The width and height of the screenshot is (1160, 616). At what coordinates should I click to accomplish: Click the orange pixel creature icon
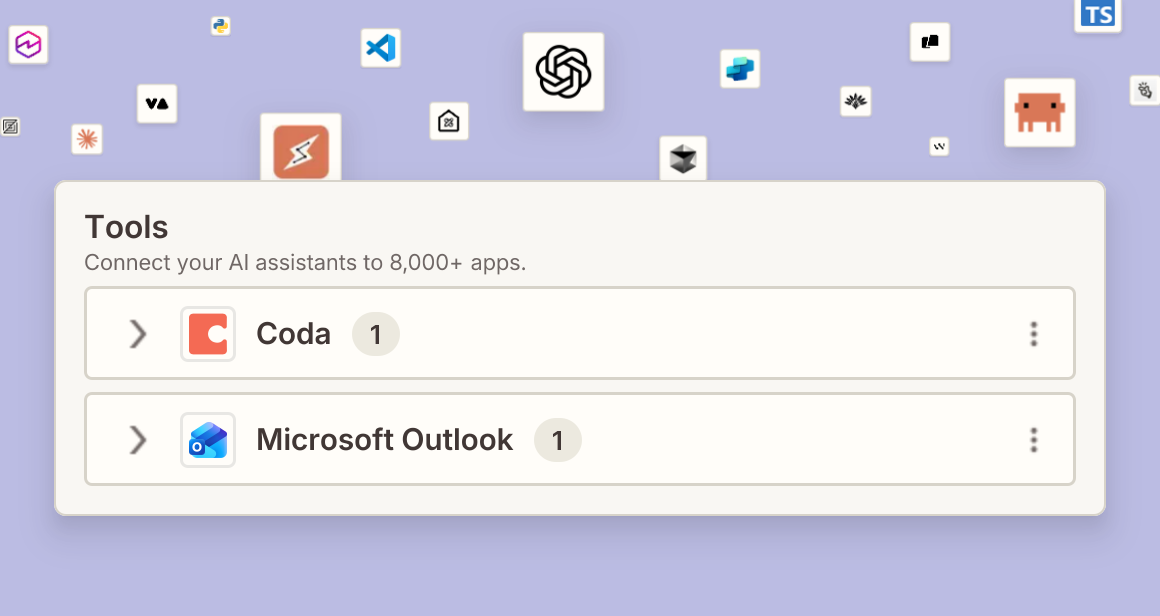point(1039,112)
